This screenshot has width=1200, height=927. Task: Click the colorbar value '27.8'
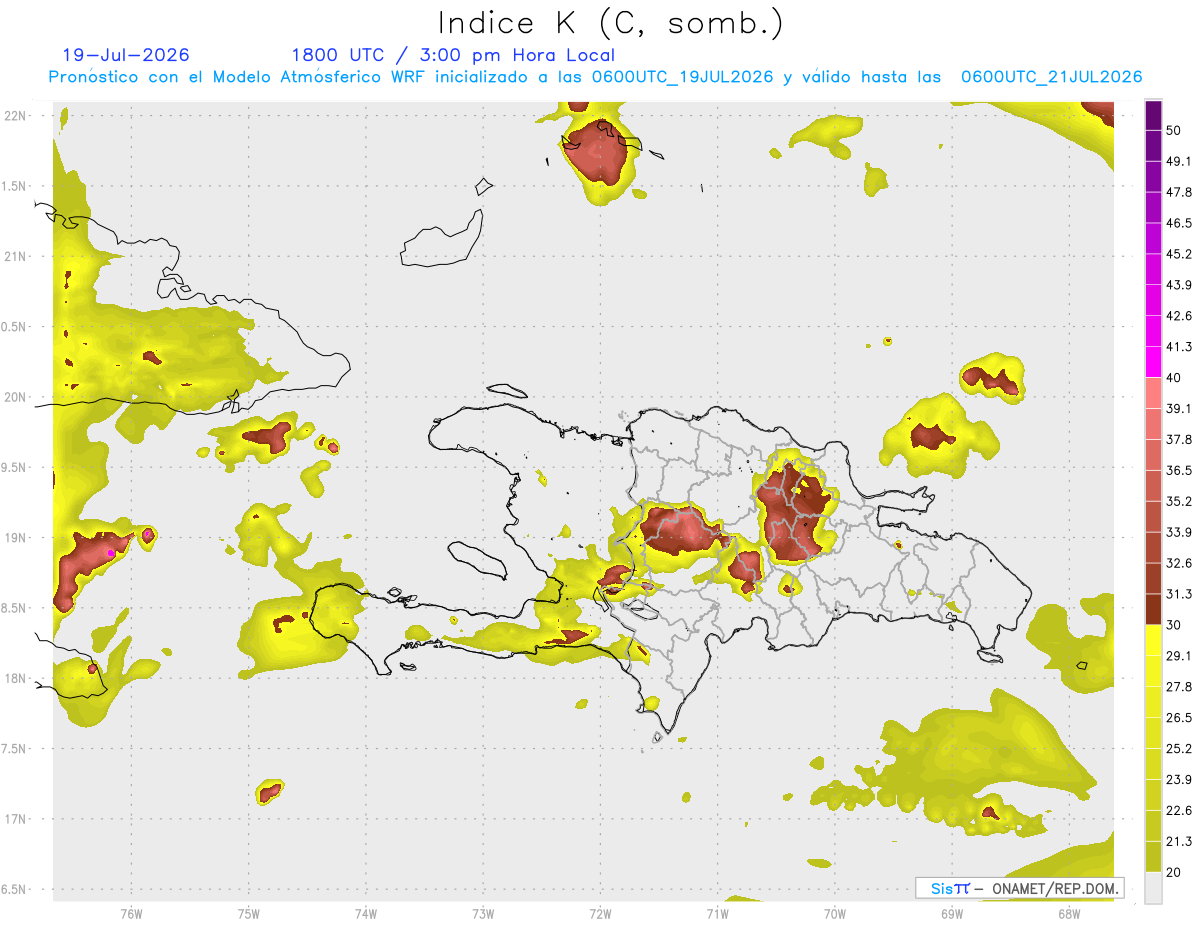click(x=1178, y=687)
